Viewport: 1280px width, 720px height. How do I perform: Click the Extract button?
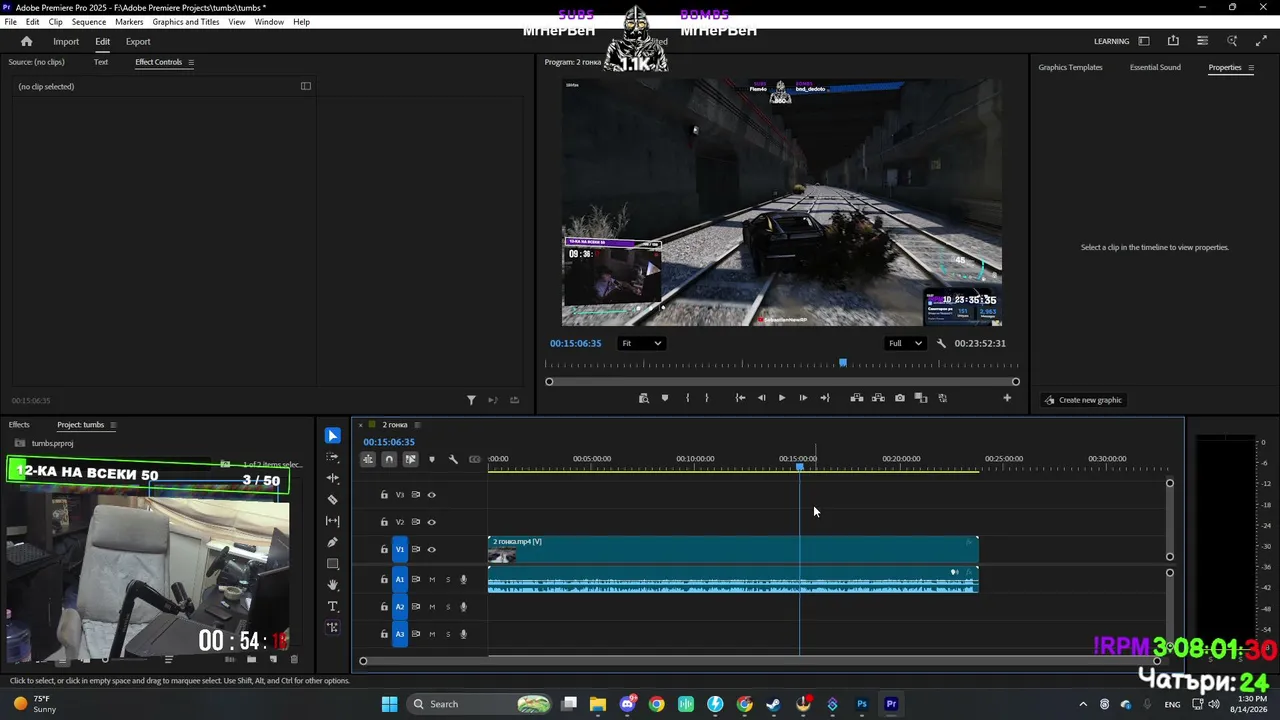coord(878,398)
